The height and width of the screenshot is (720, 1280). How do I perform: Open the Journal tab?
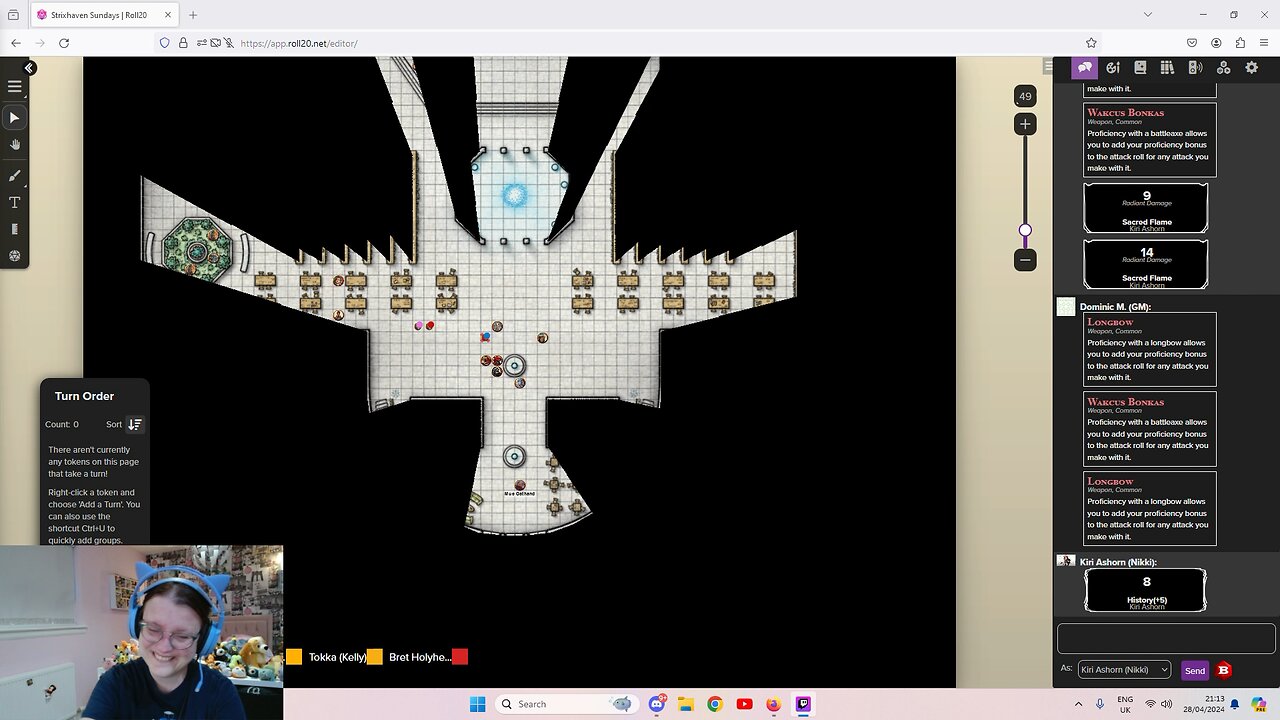tap(1140, 68)
